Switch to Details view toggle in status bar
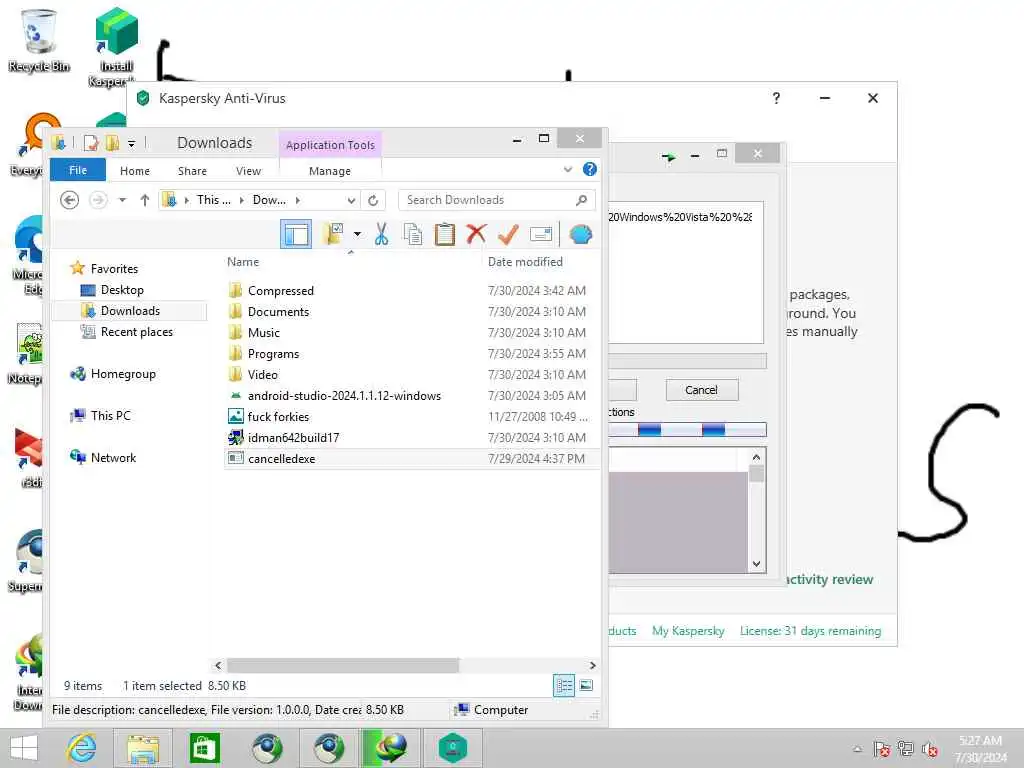Viewport: 1024px width, 768px height. coord(564,686)
